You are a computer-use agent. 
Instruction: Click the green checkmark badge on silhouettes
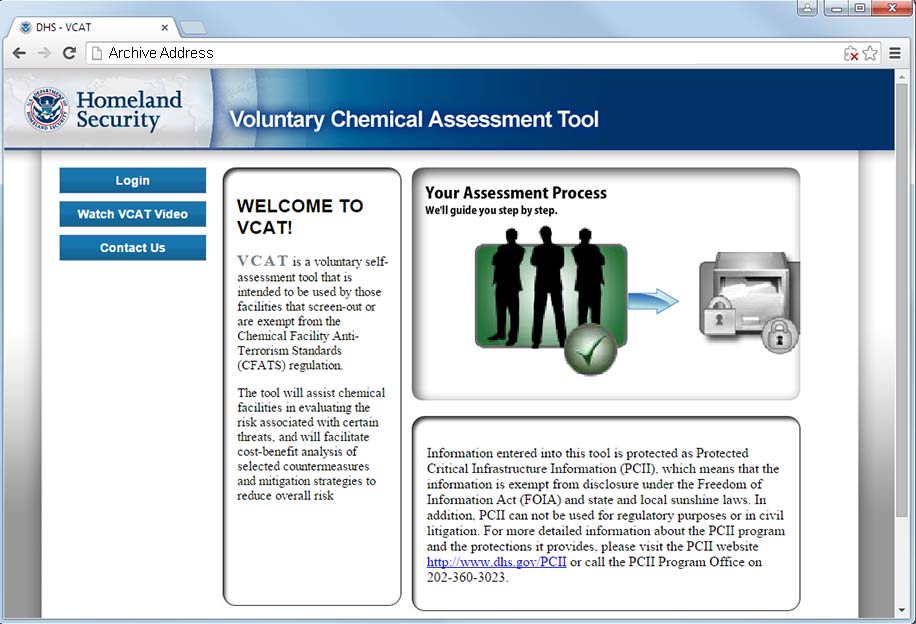(x=589, y=350)
